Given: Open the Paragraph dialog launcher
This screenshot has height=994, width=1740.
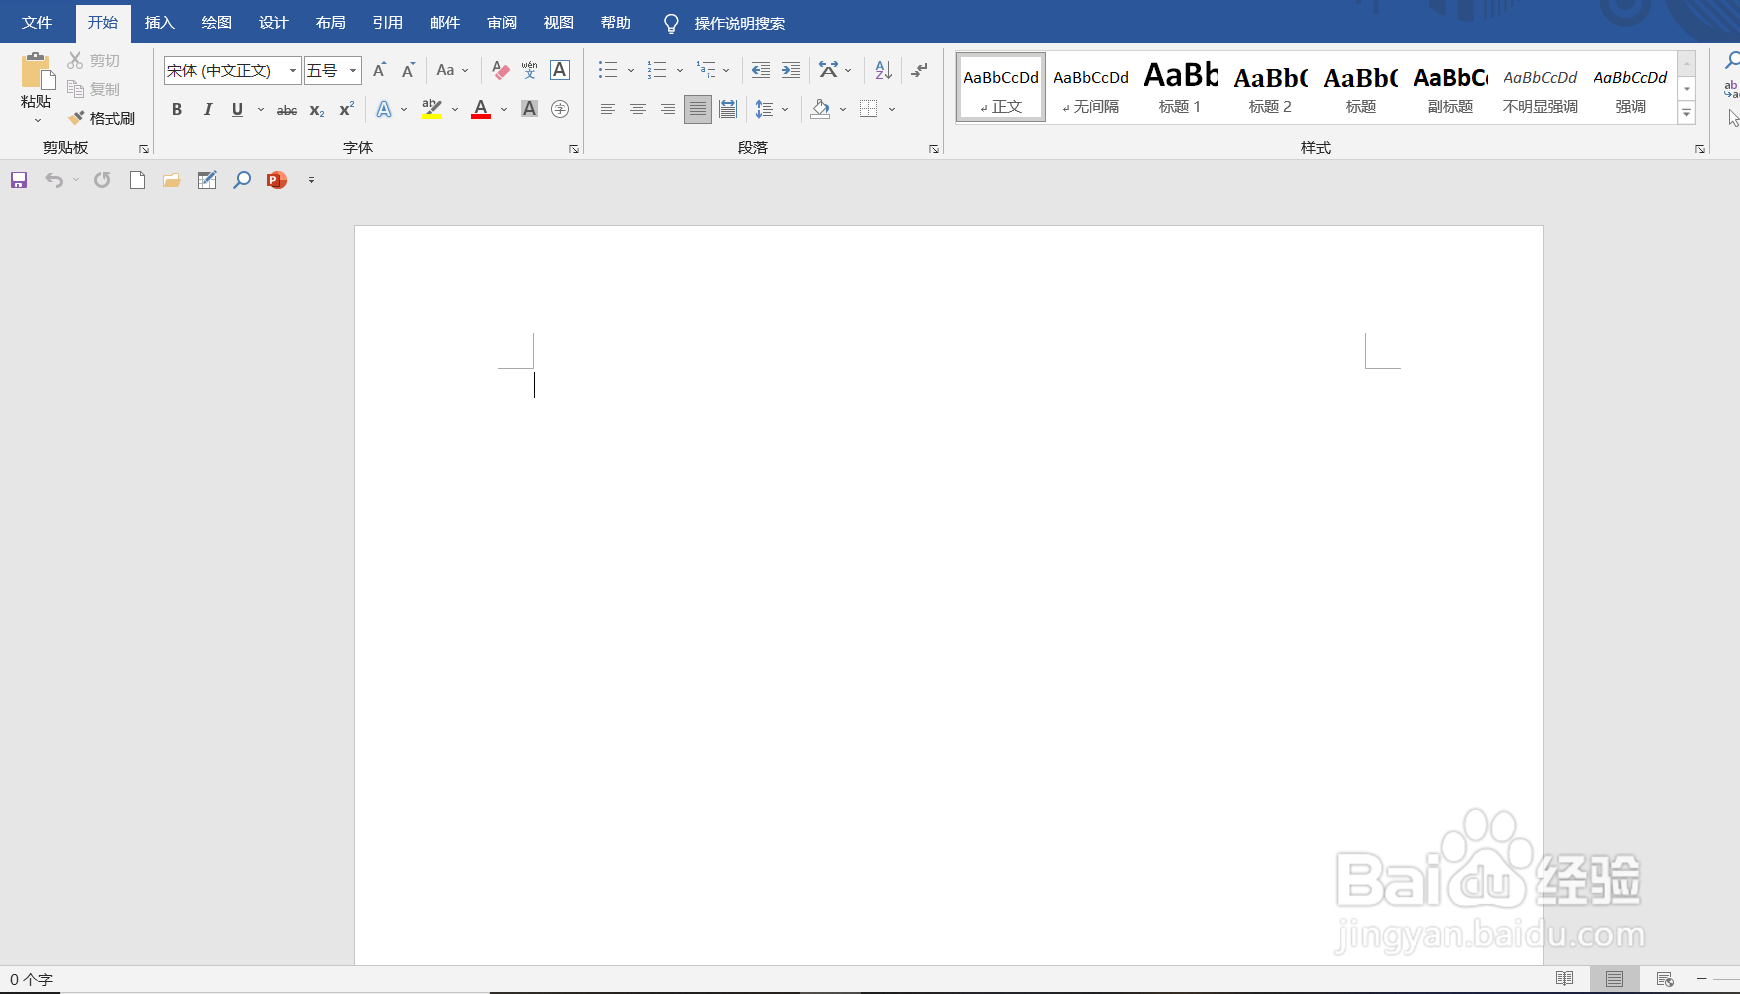Looking at the screenshot, I should [934, 149].
